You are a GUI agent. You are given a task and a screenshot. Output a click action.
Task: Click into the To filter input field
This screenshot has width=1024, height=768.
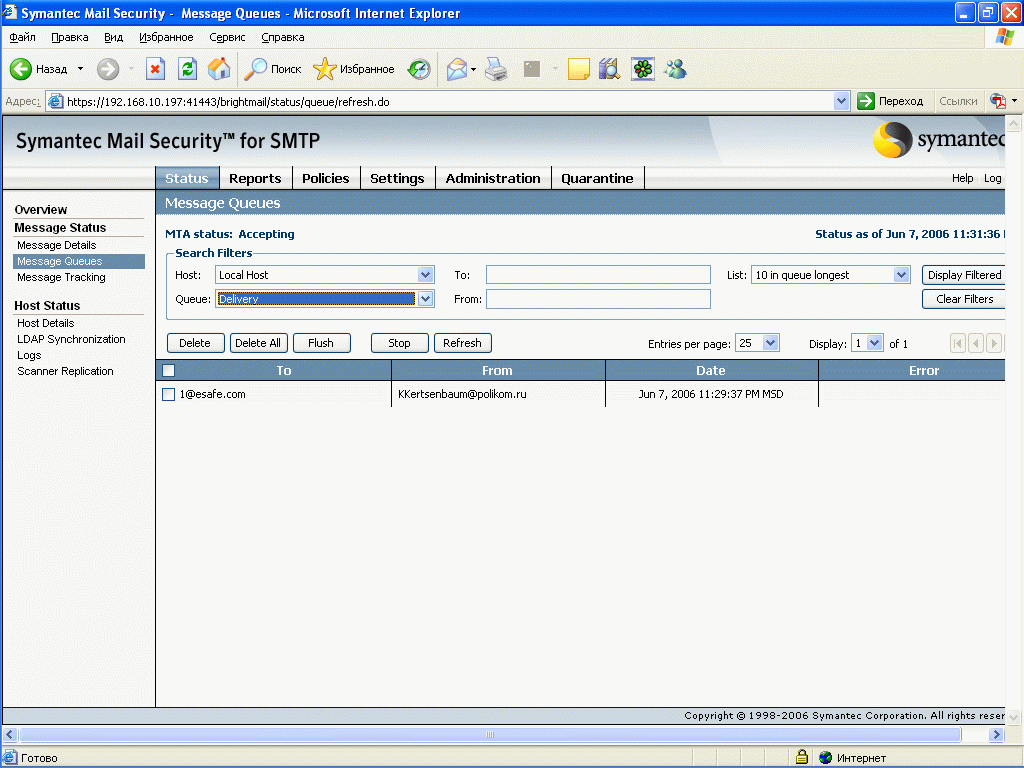pyautogui.click(x=598, y=275)
